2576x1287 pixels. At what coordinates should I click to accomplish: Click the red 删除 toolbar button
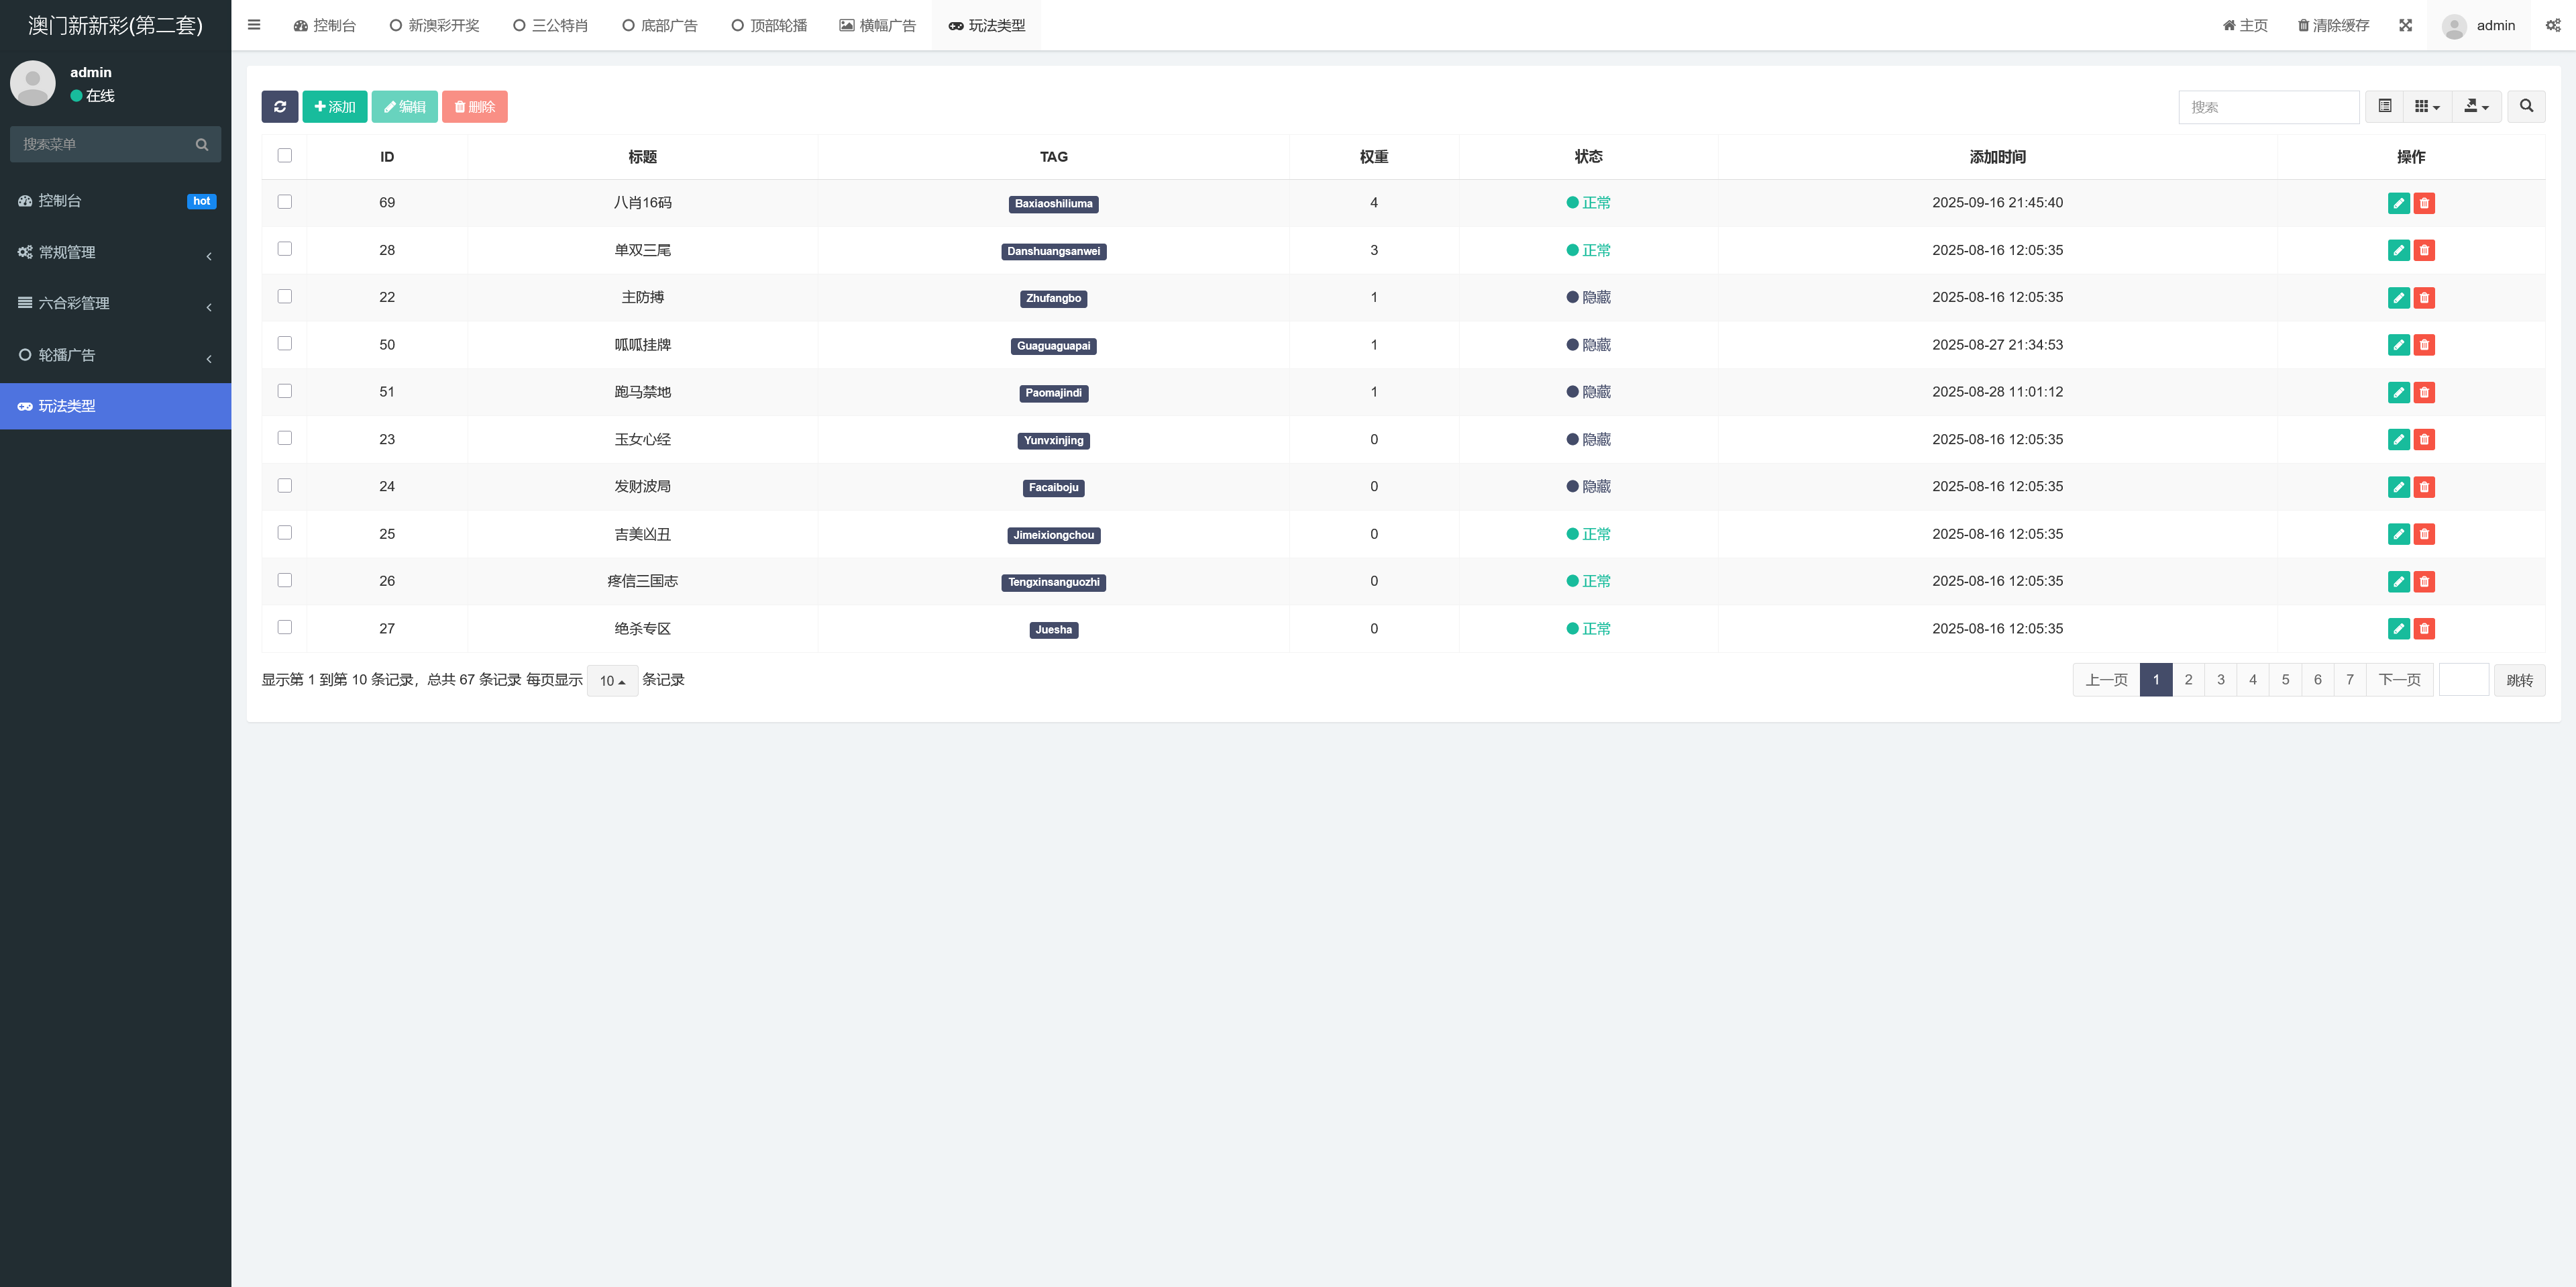[475, 107]
